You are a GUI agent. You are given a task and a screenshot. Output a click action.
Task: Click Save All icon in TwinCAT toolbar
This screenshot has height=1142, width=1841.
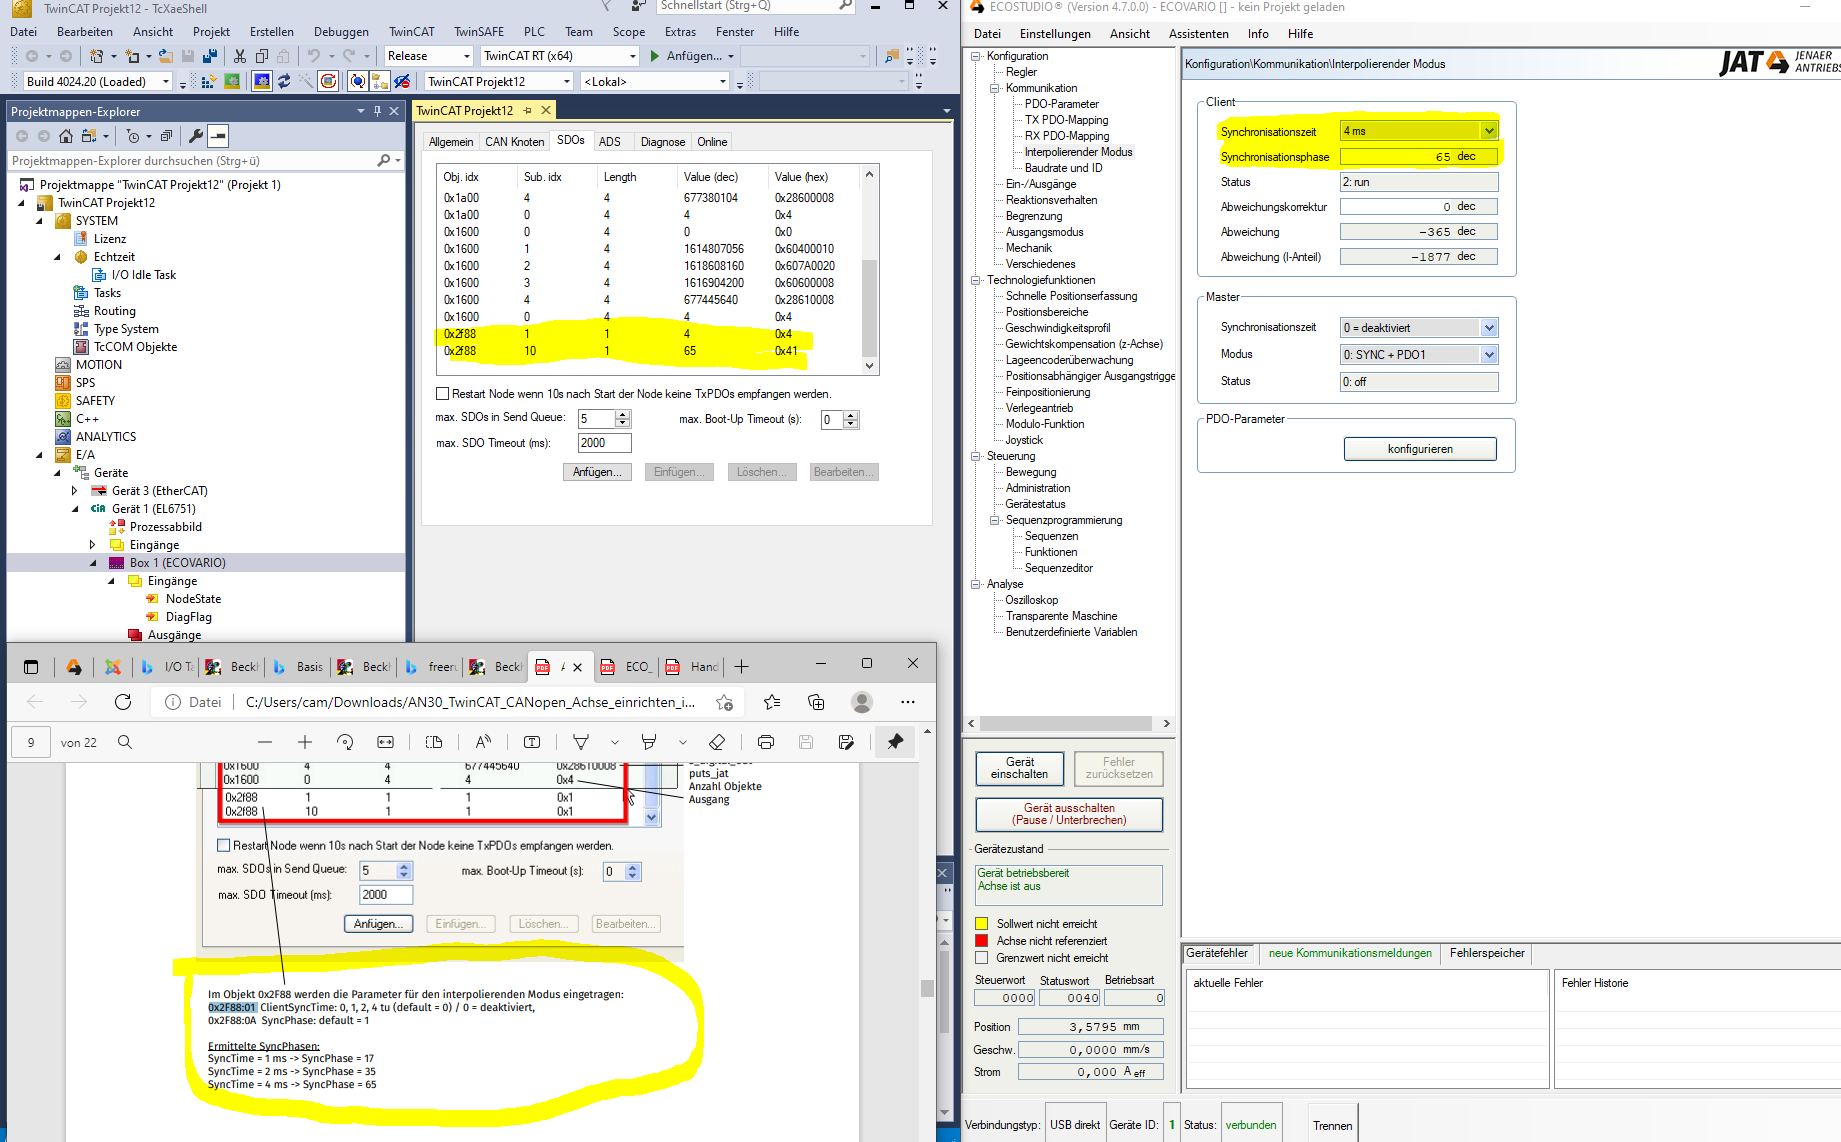[210, 56]
